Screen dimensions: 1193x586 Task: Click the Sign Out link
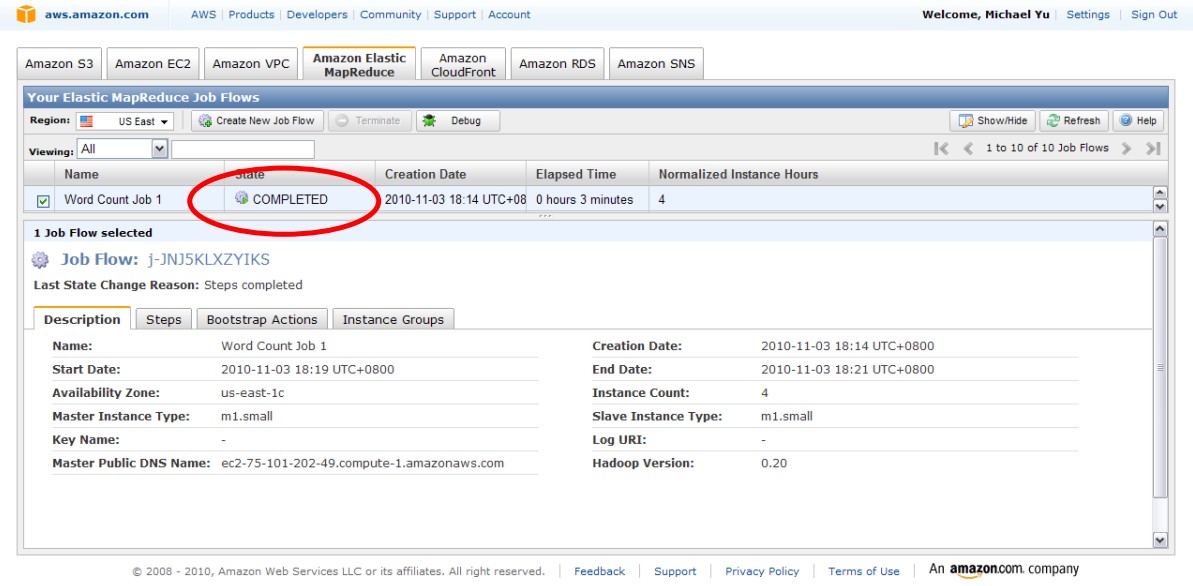[x=1154, y=14]
